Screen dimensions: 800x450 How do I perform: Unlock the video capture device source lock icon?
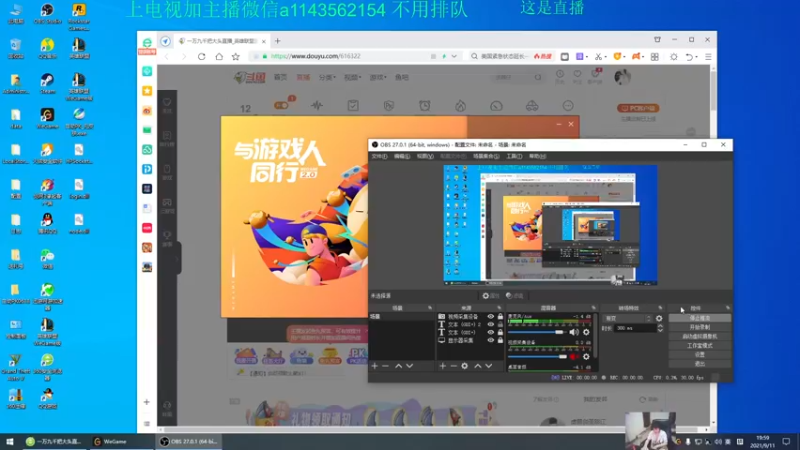click(500, 317)
